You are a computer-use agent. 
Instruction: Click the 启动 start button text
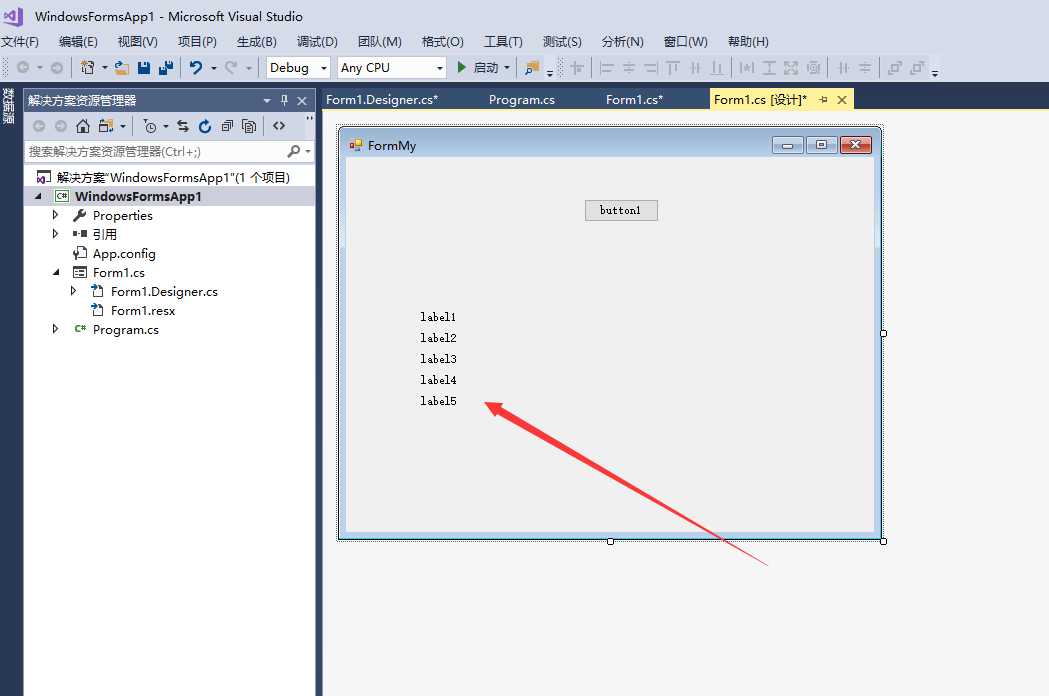tap(486, 68)
